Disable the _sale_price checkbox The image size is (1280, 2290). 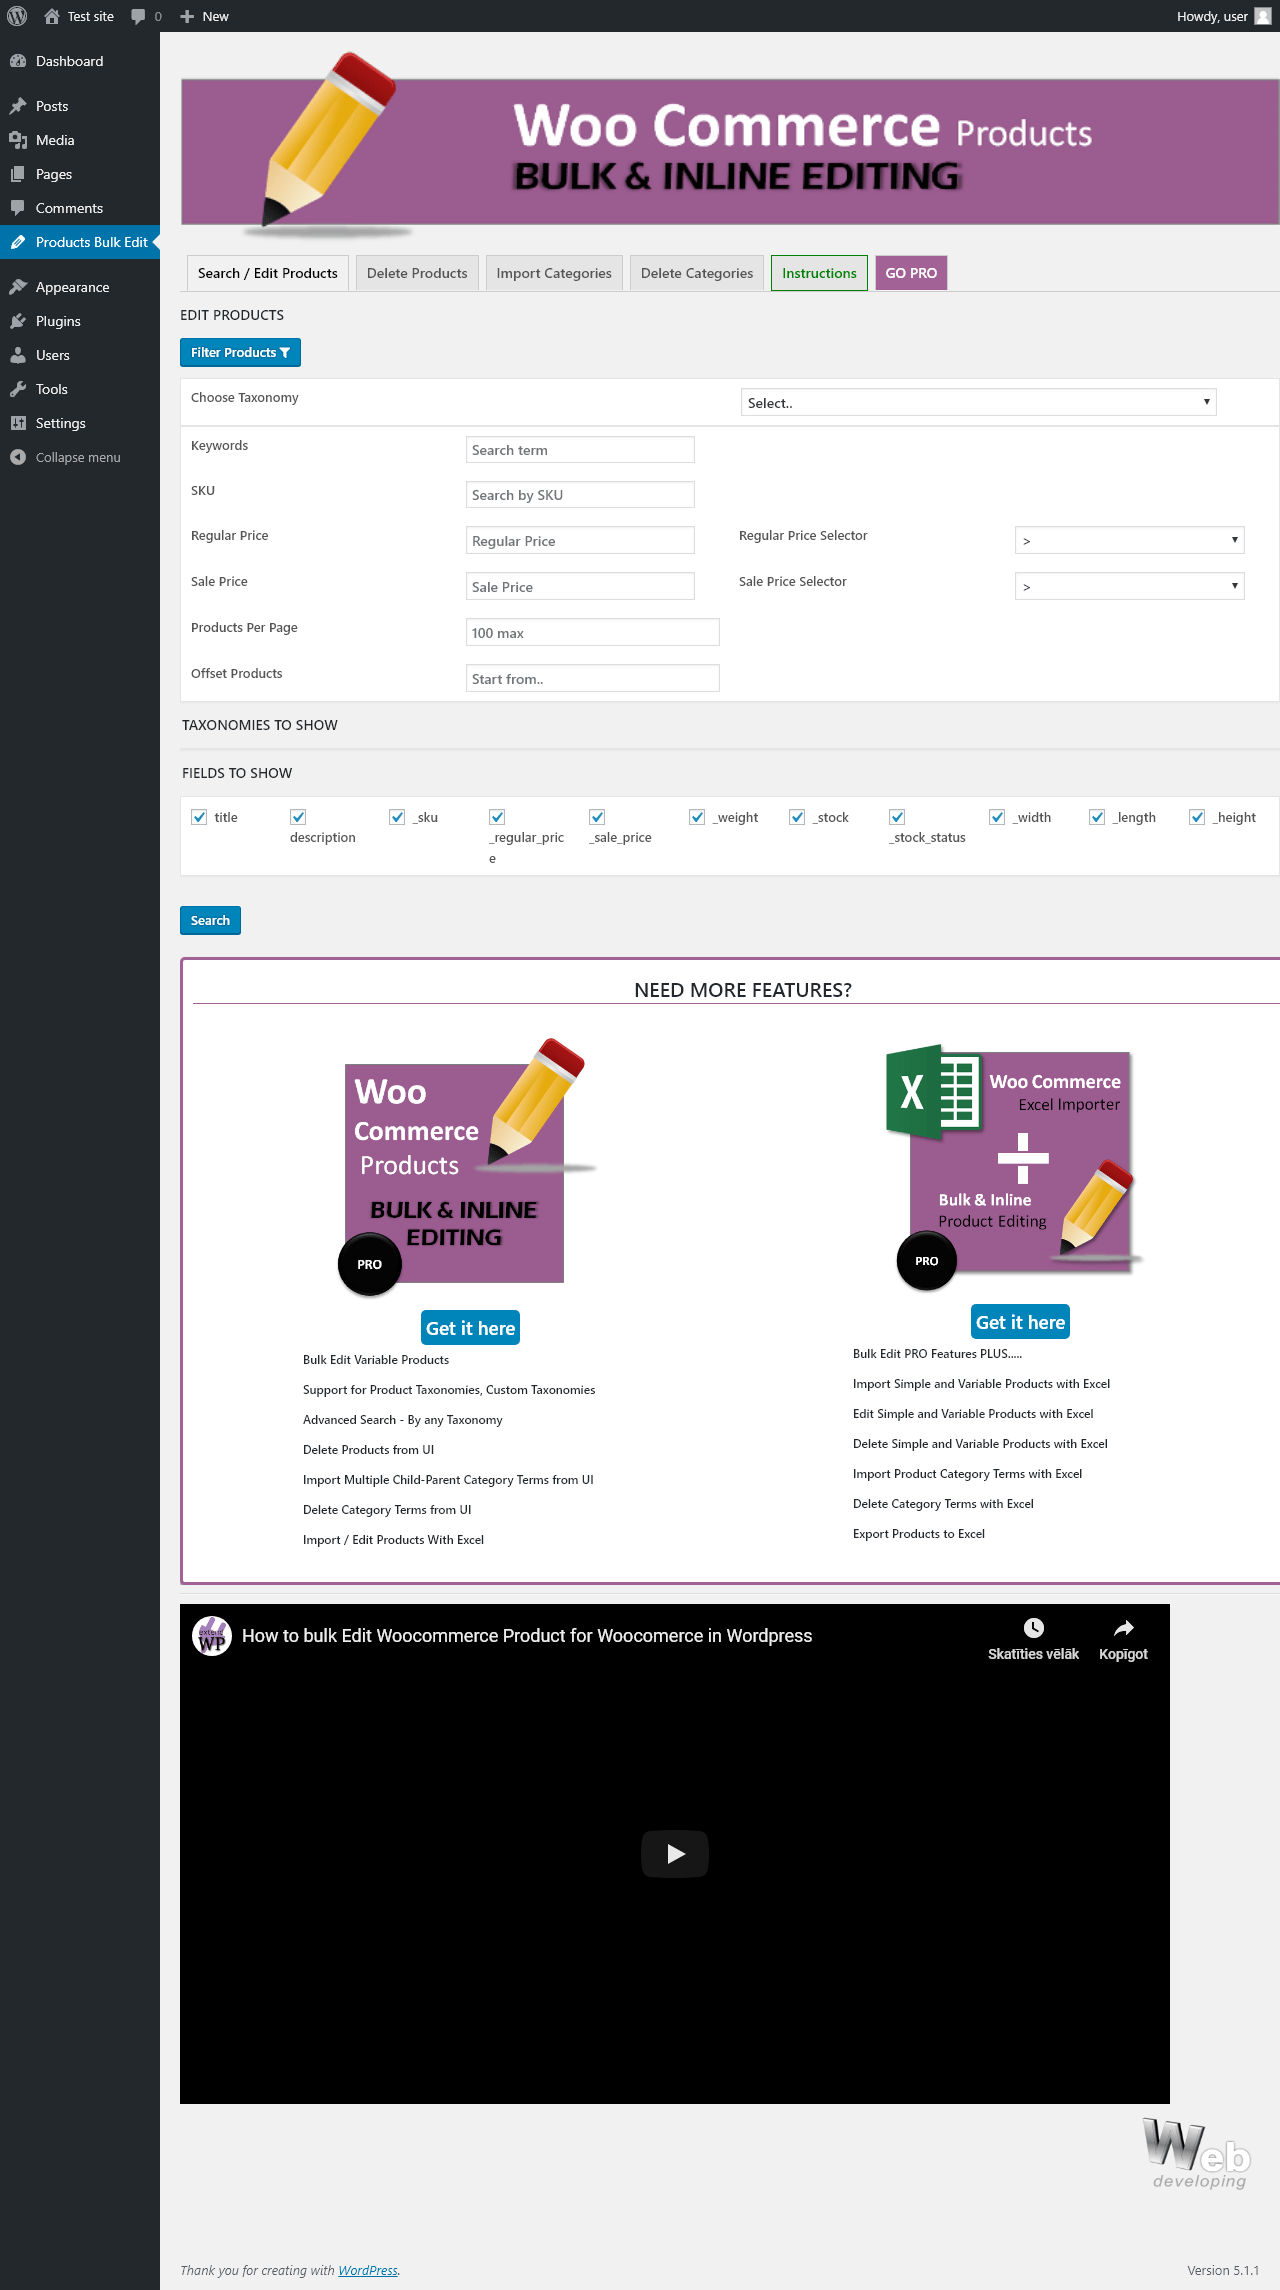click(597, 817)
